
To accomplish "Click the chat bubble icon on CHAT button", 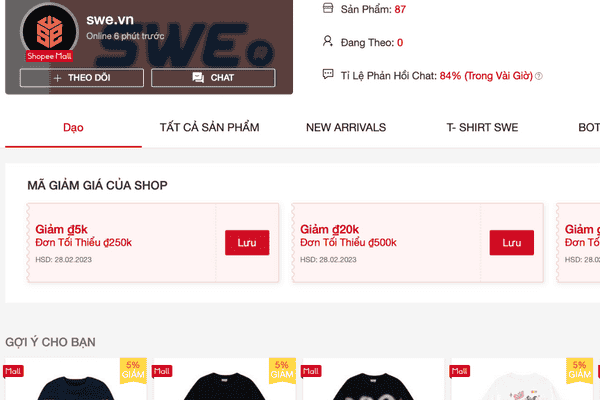I will point(198,78).
